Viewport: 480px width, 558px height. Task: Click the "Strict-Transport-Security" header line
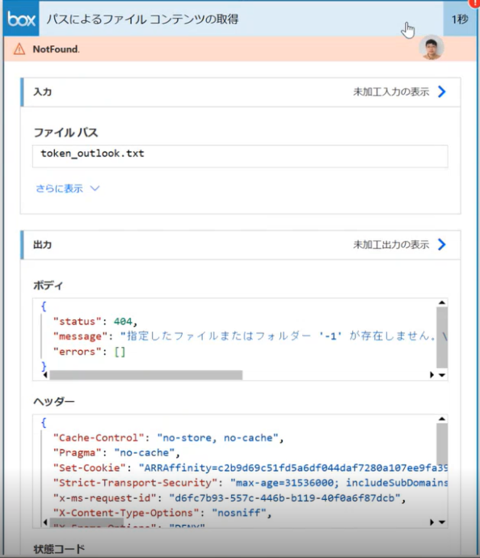pos(250,483)
